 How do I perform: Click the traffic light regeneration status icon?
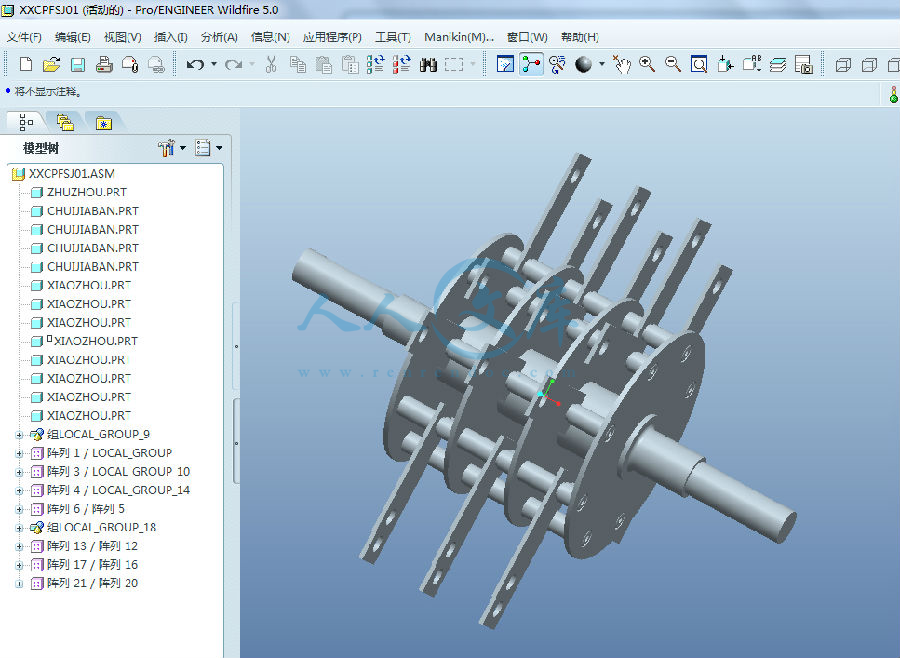[893, 94]
